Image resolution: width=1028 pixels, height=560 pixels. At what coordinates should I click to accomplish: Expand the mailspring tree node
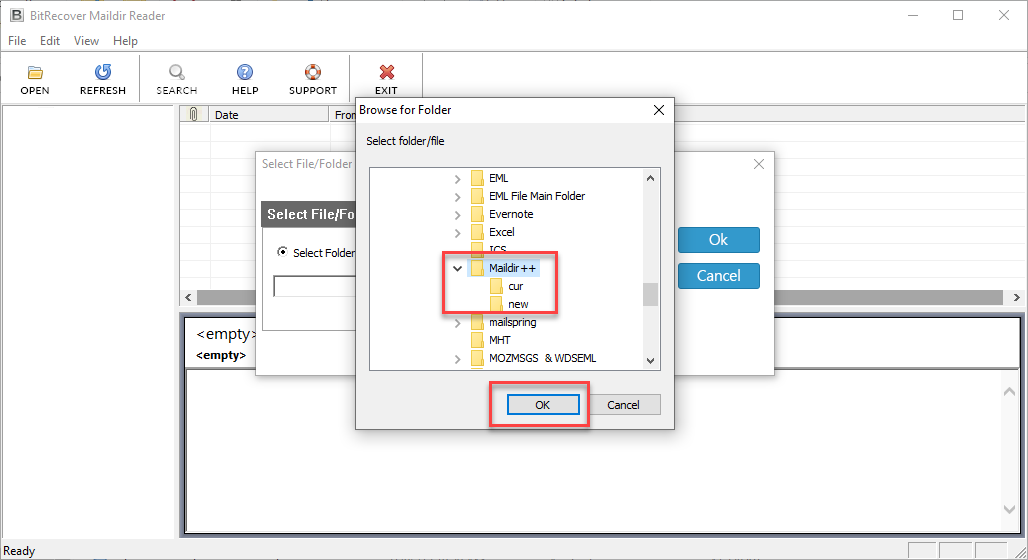[x=458, y=323]
